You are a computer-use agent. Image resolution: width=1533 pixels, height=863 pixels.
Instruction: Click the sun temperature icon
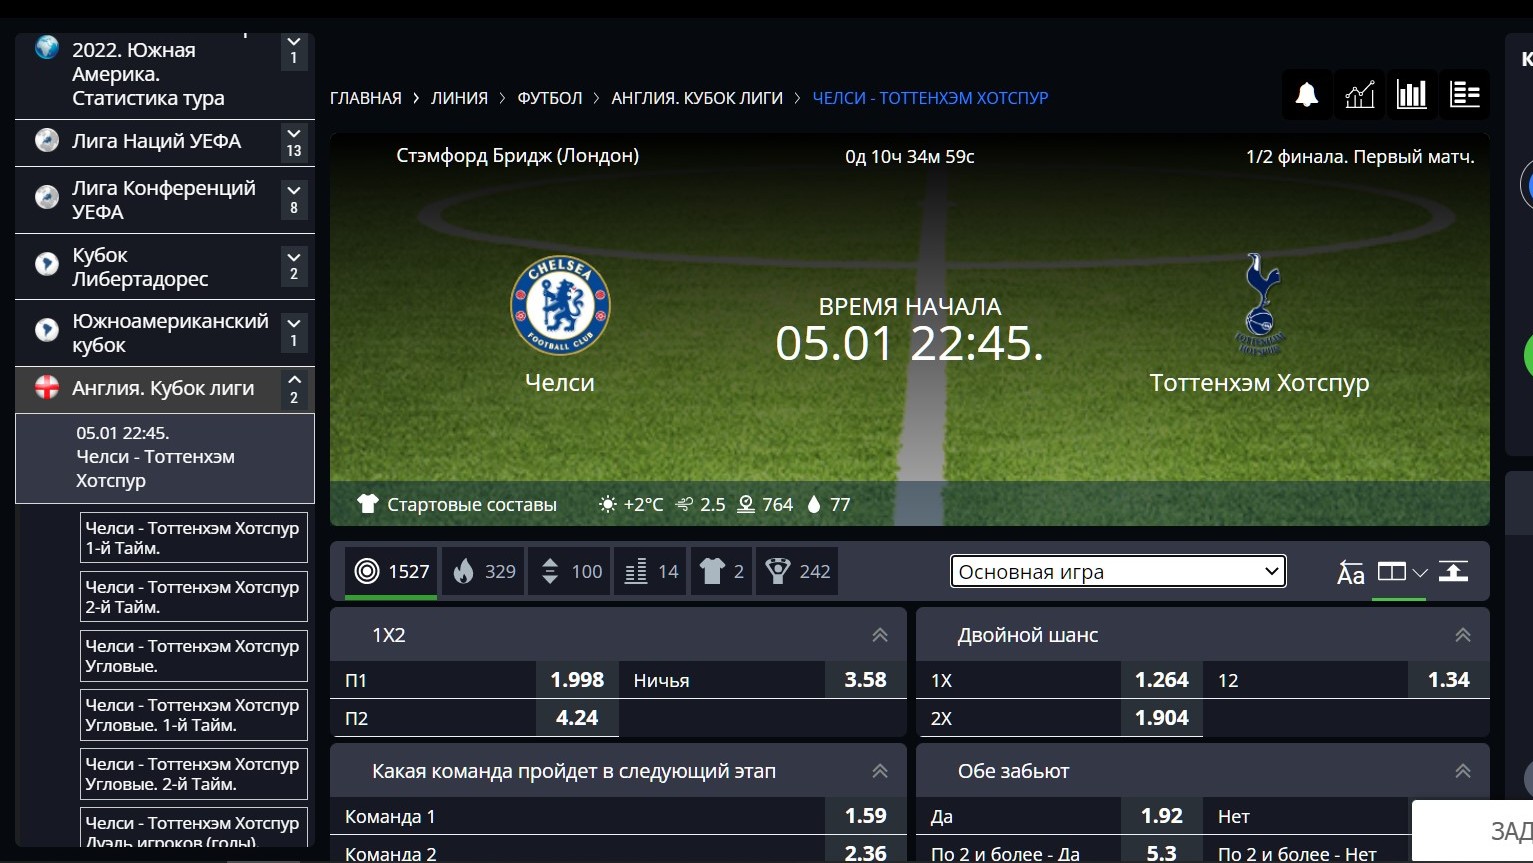[x=608, y=505]
